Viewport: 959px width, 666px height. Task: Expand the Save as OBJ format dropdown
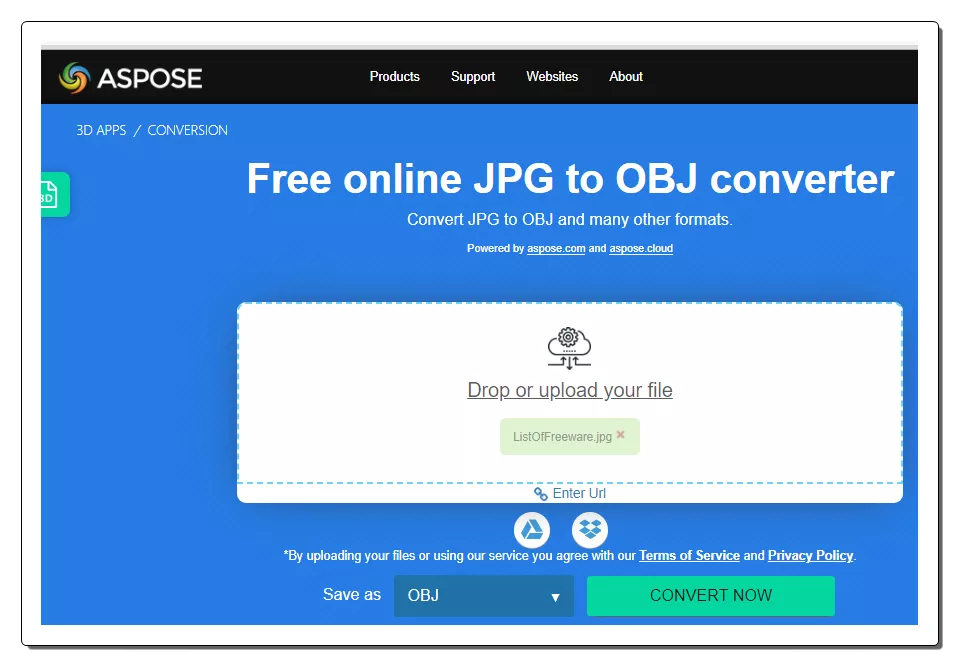coord(484,596)
